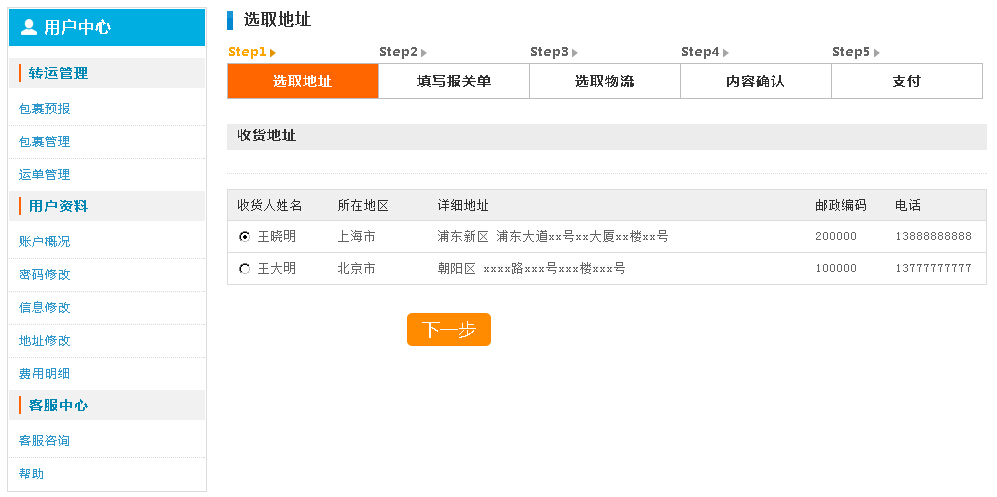Navigate to 信息修改
Viewport: 997px width, 497px height.
pyautogui.click(x=45, y=308)
